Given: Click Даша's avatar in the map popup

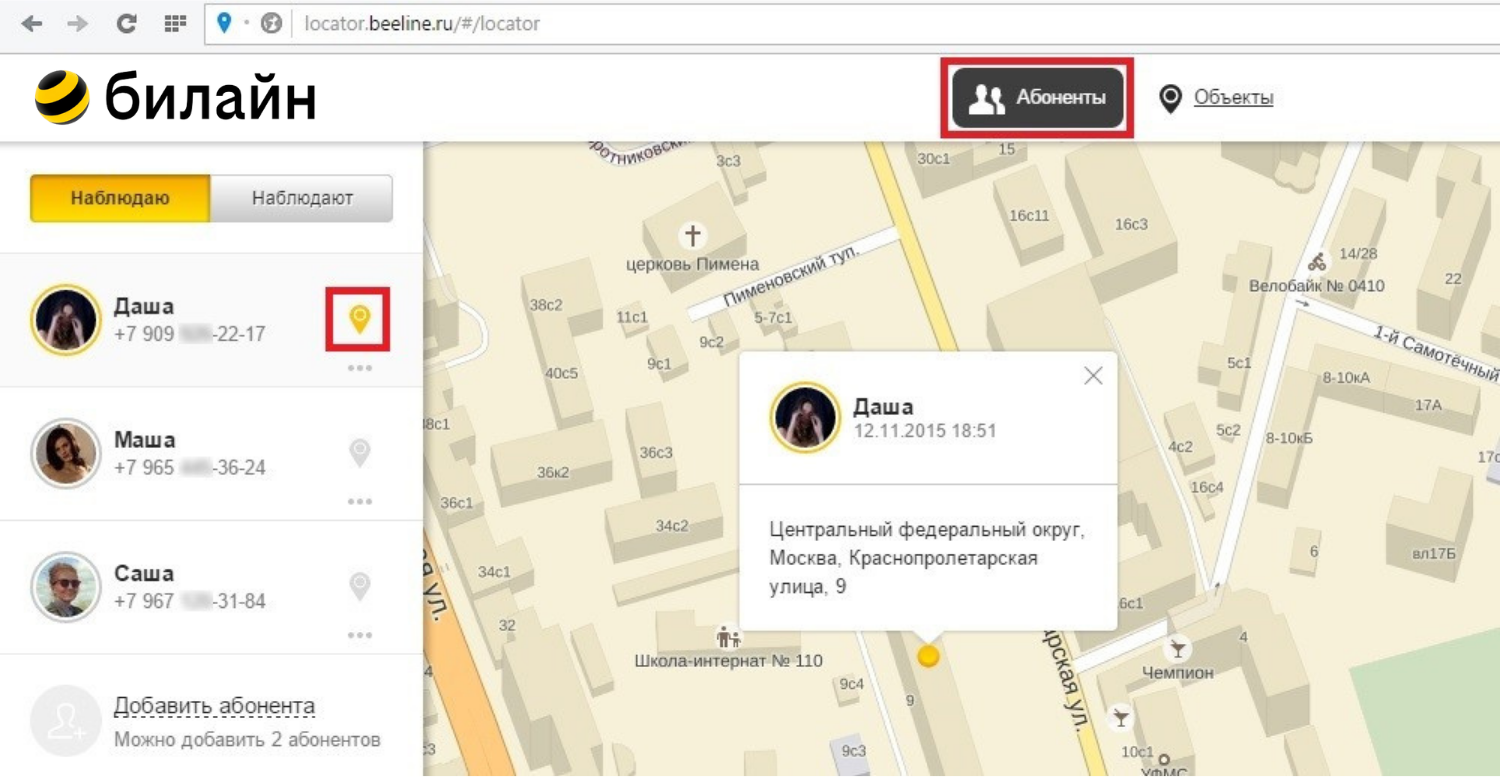Looking at the screenshot, I should (x=804, y=418).
